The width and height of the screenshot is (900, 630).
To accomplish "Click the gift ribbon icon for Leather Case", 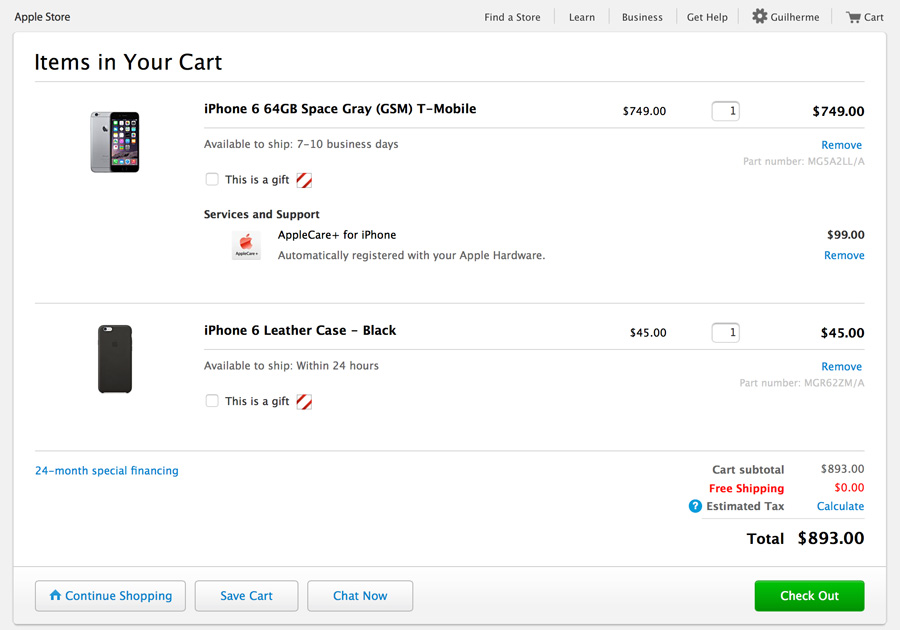I will point(304,402).
